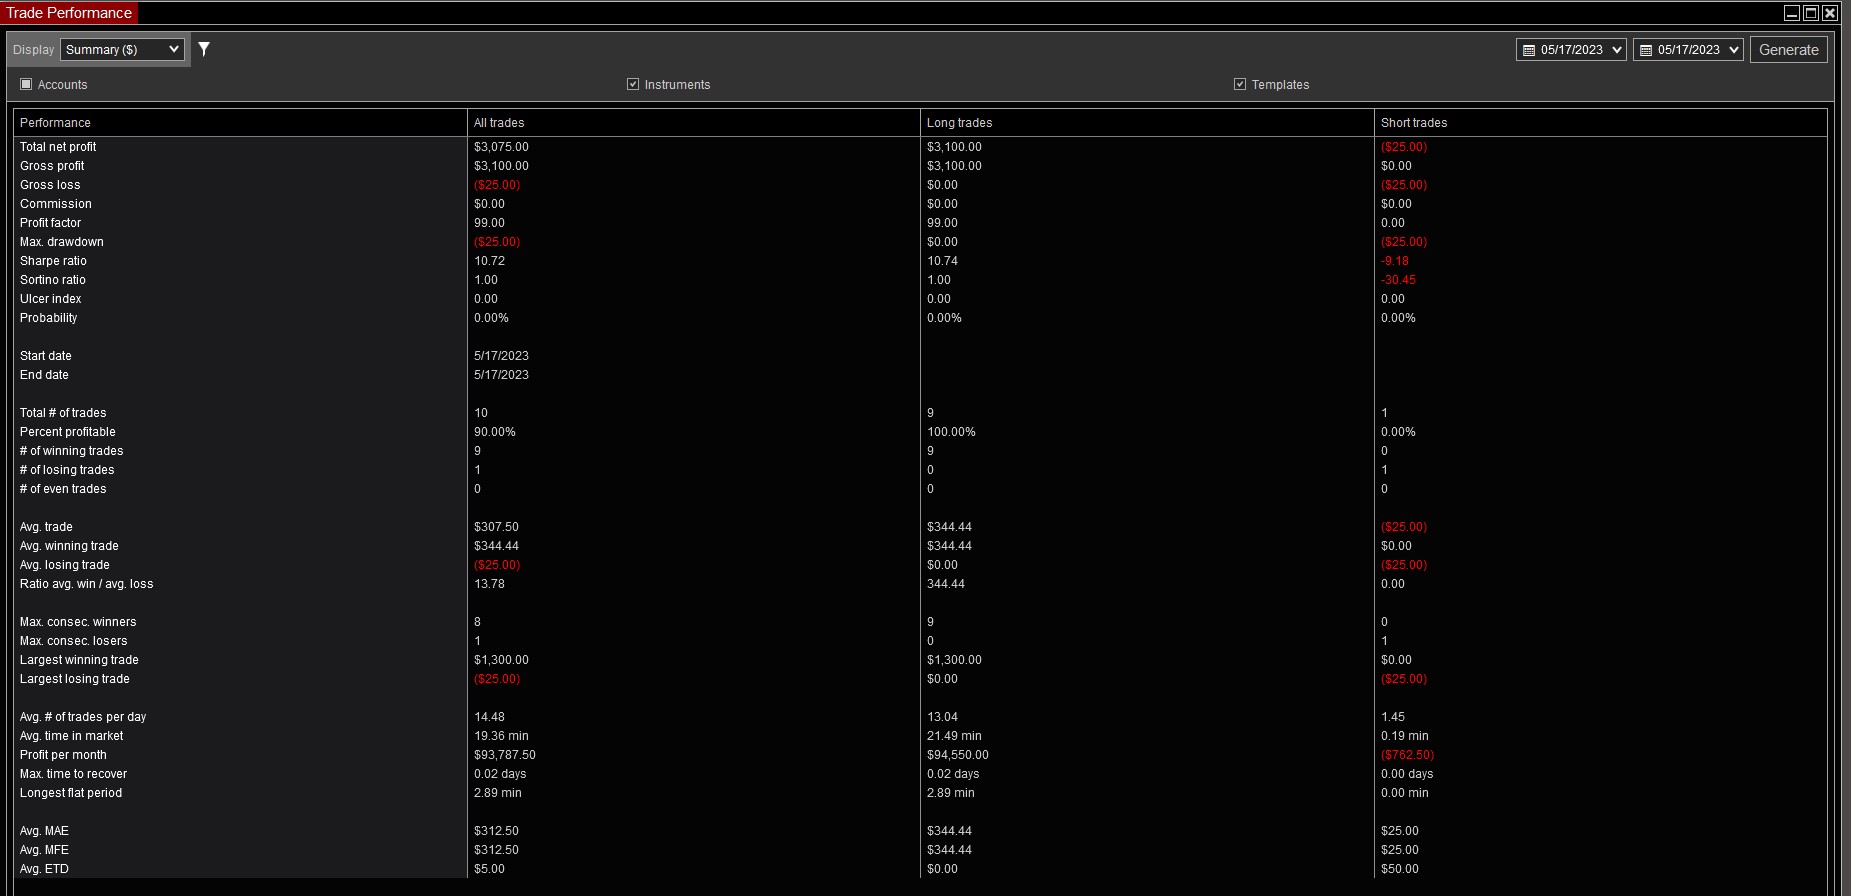Viewport: 1851px width, 896px height.
Task: Select the Max. consec. winners label
Action: (x=78, y=622)
